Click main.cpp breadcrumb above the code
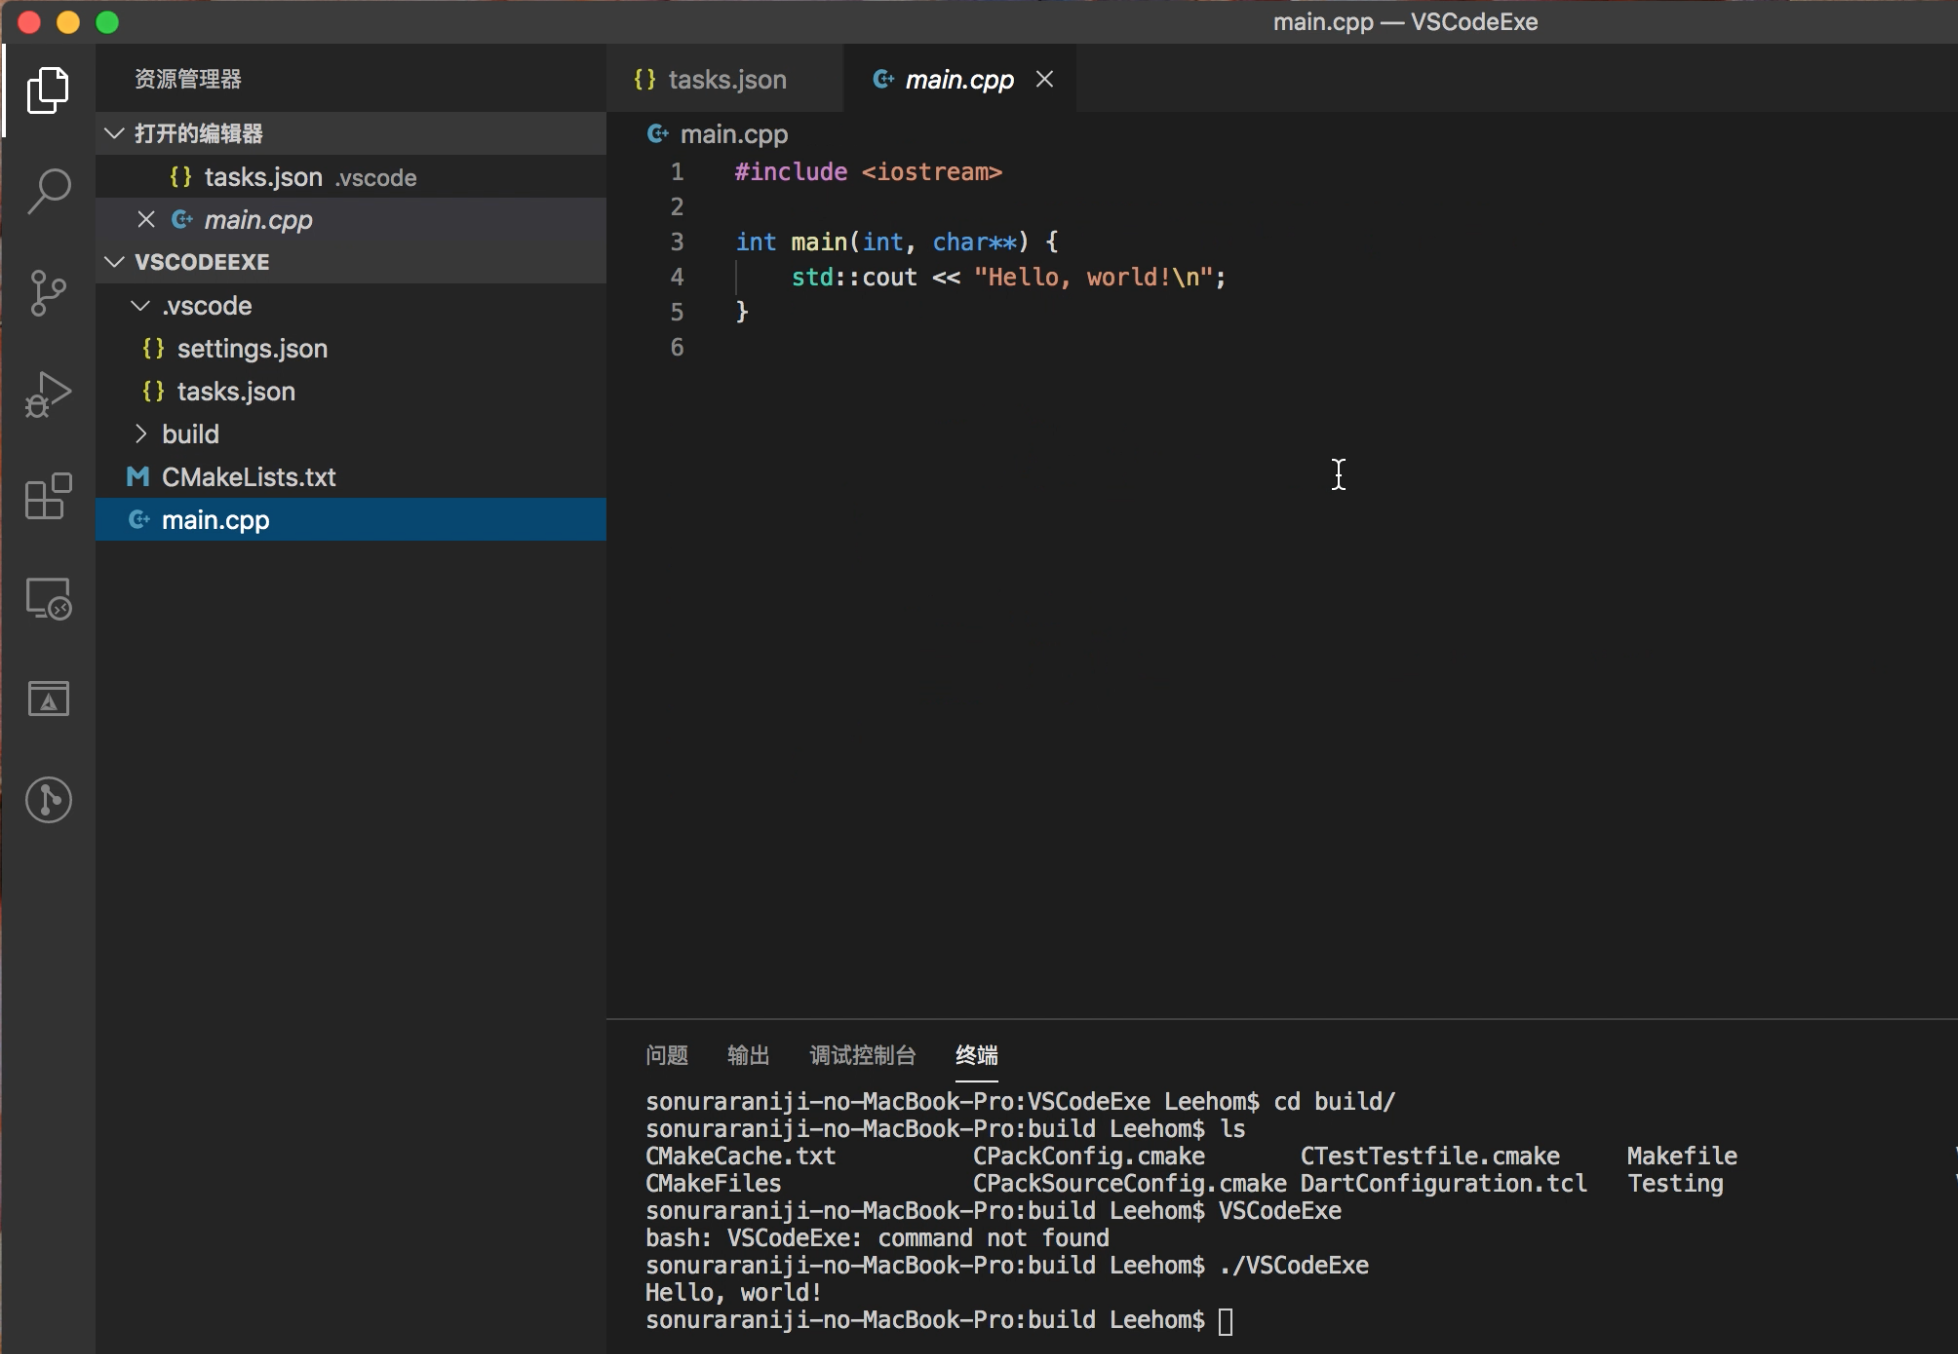Viewport: 1958px width, 1354px height. tap(733, 134)
